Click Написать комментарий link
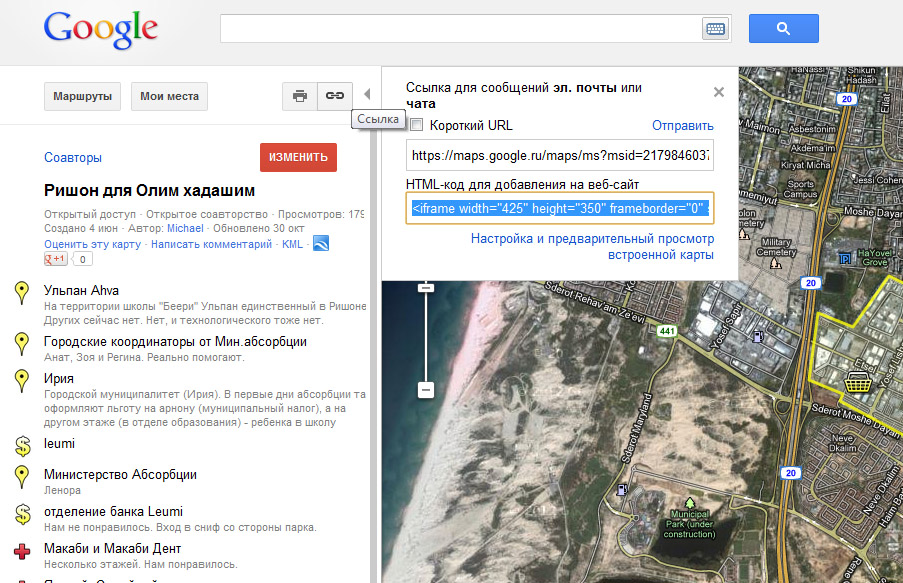Viewport: 903px width, 583px height. 211,244
